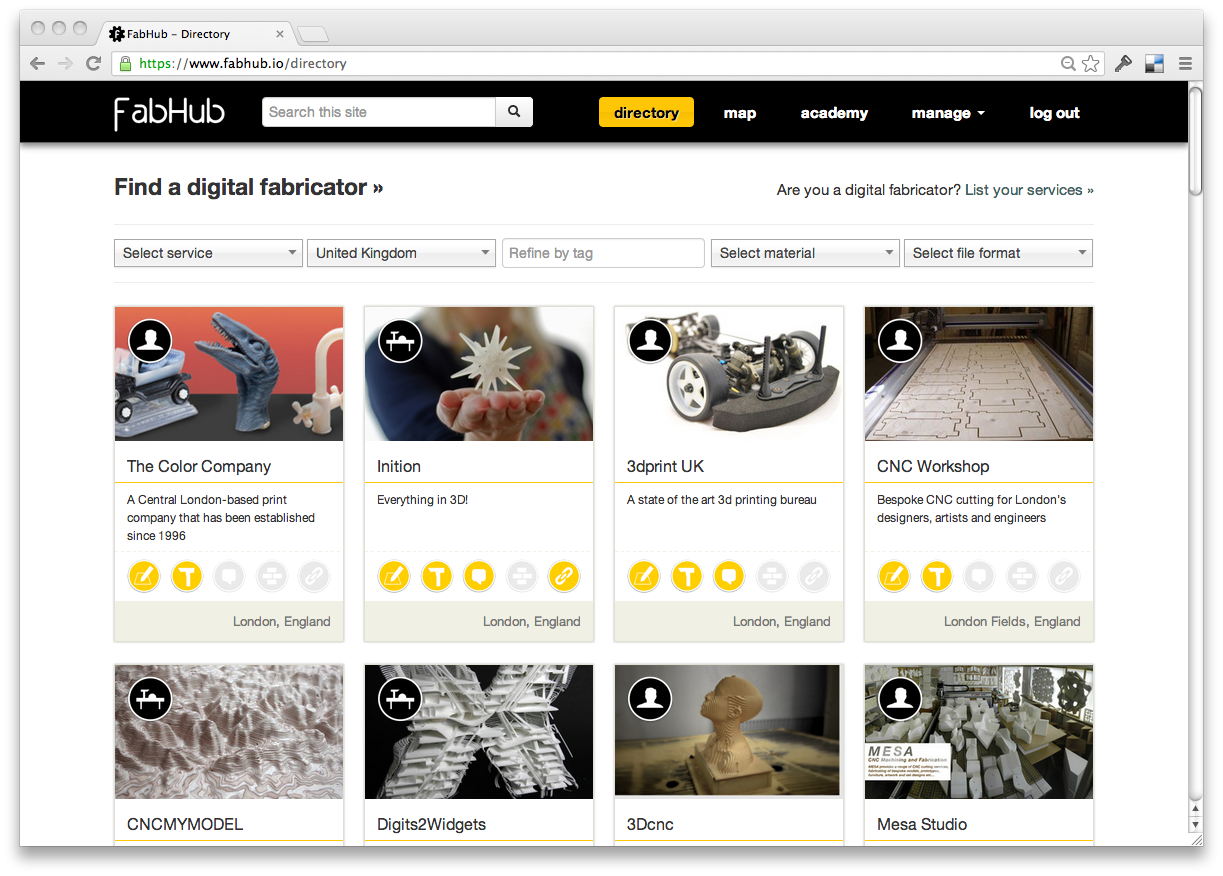The width and height of the screenshot is (1223, 876).
Task: Click the browser address bar URL
Action: click(x=243, y=63)
